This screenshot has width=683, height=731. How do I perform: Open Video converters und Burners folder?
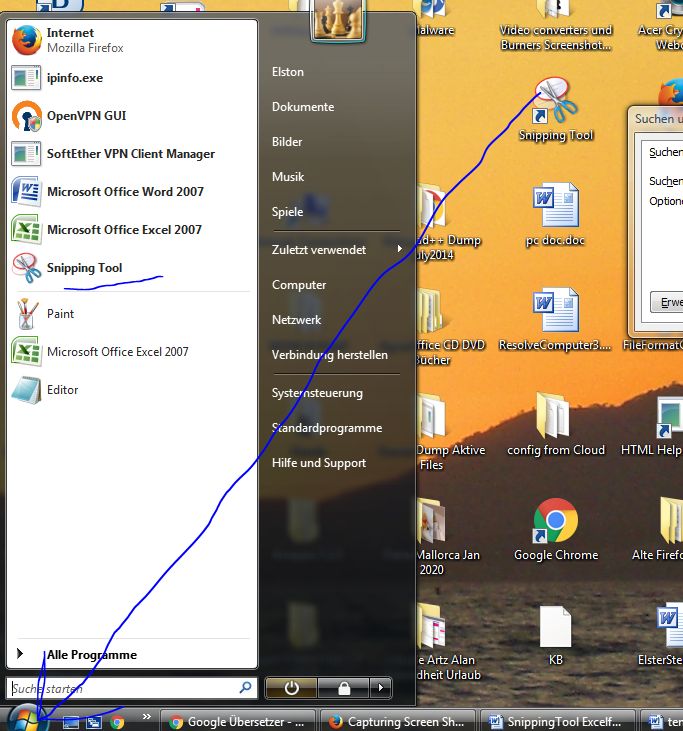point(555,26)
